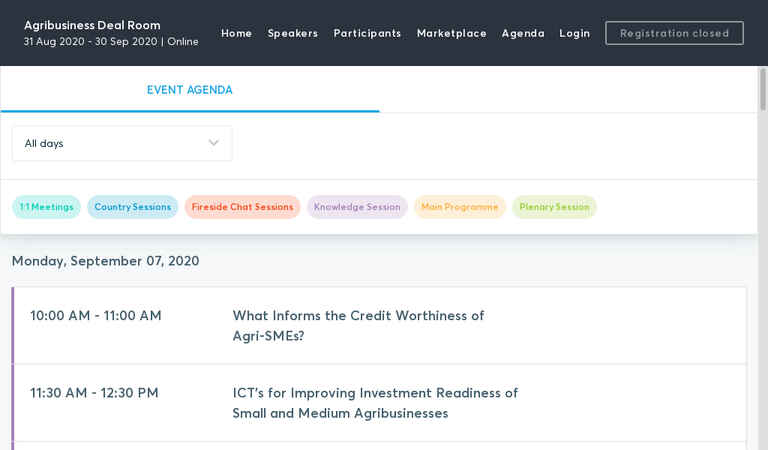
Task: Click the Login link
Action: pos(575,33)
